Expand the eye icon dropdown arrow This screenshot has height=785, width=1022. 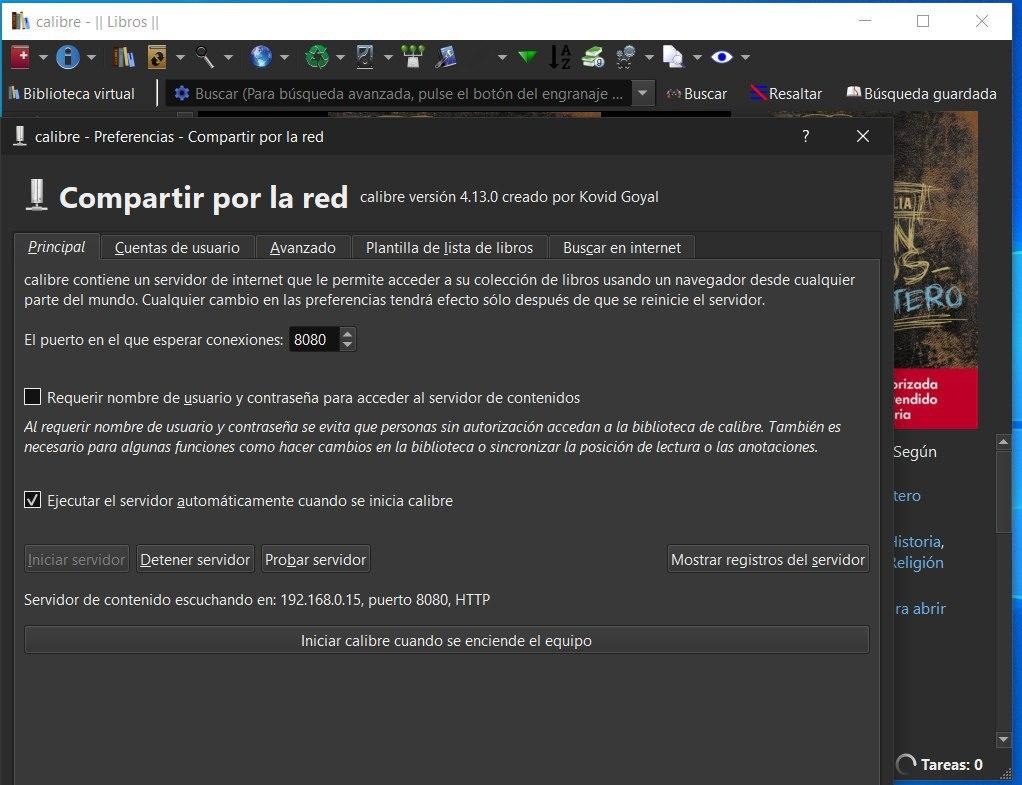click(745, 57)
